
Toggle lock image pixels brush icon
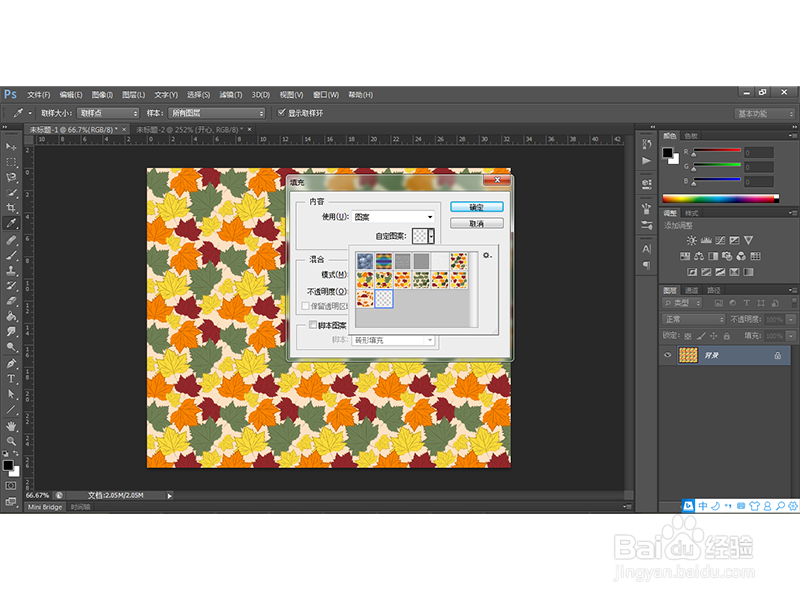click(701, 336)
